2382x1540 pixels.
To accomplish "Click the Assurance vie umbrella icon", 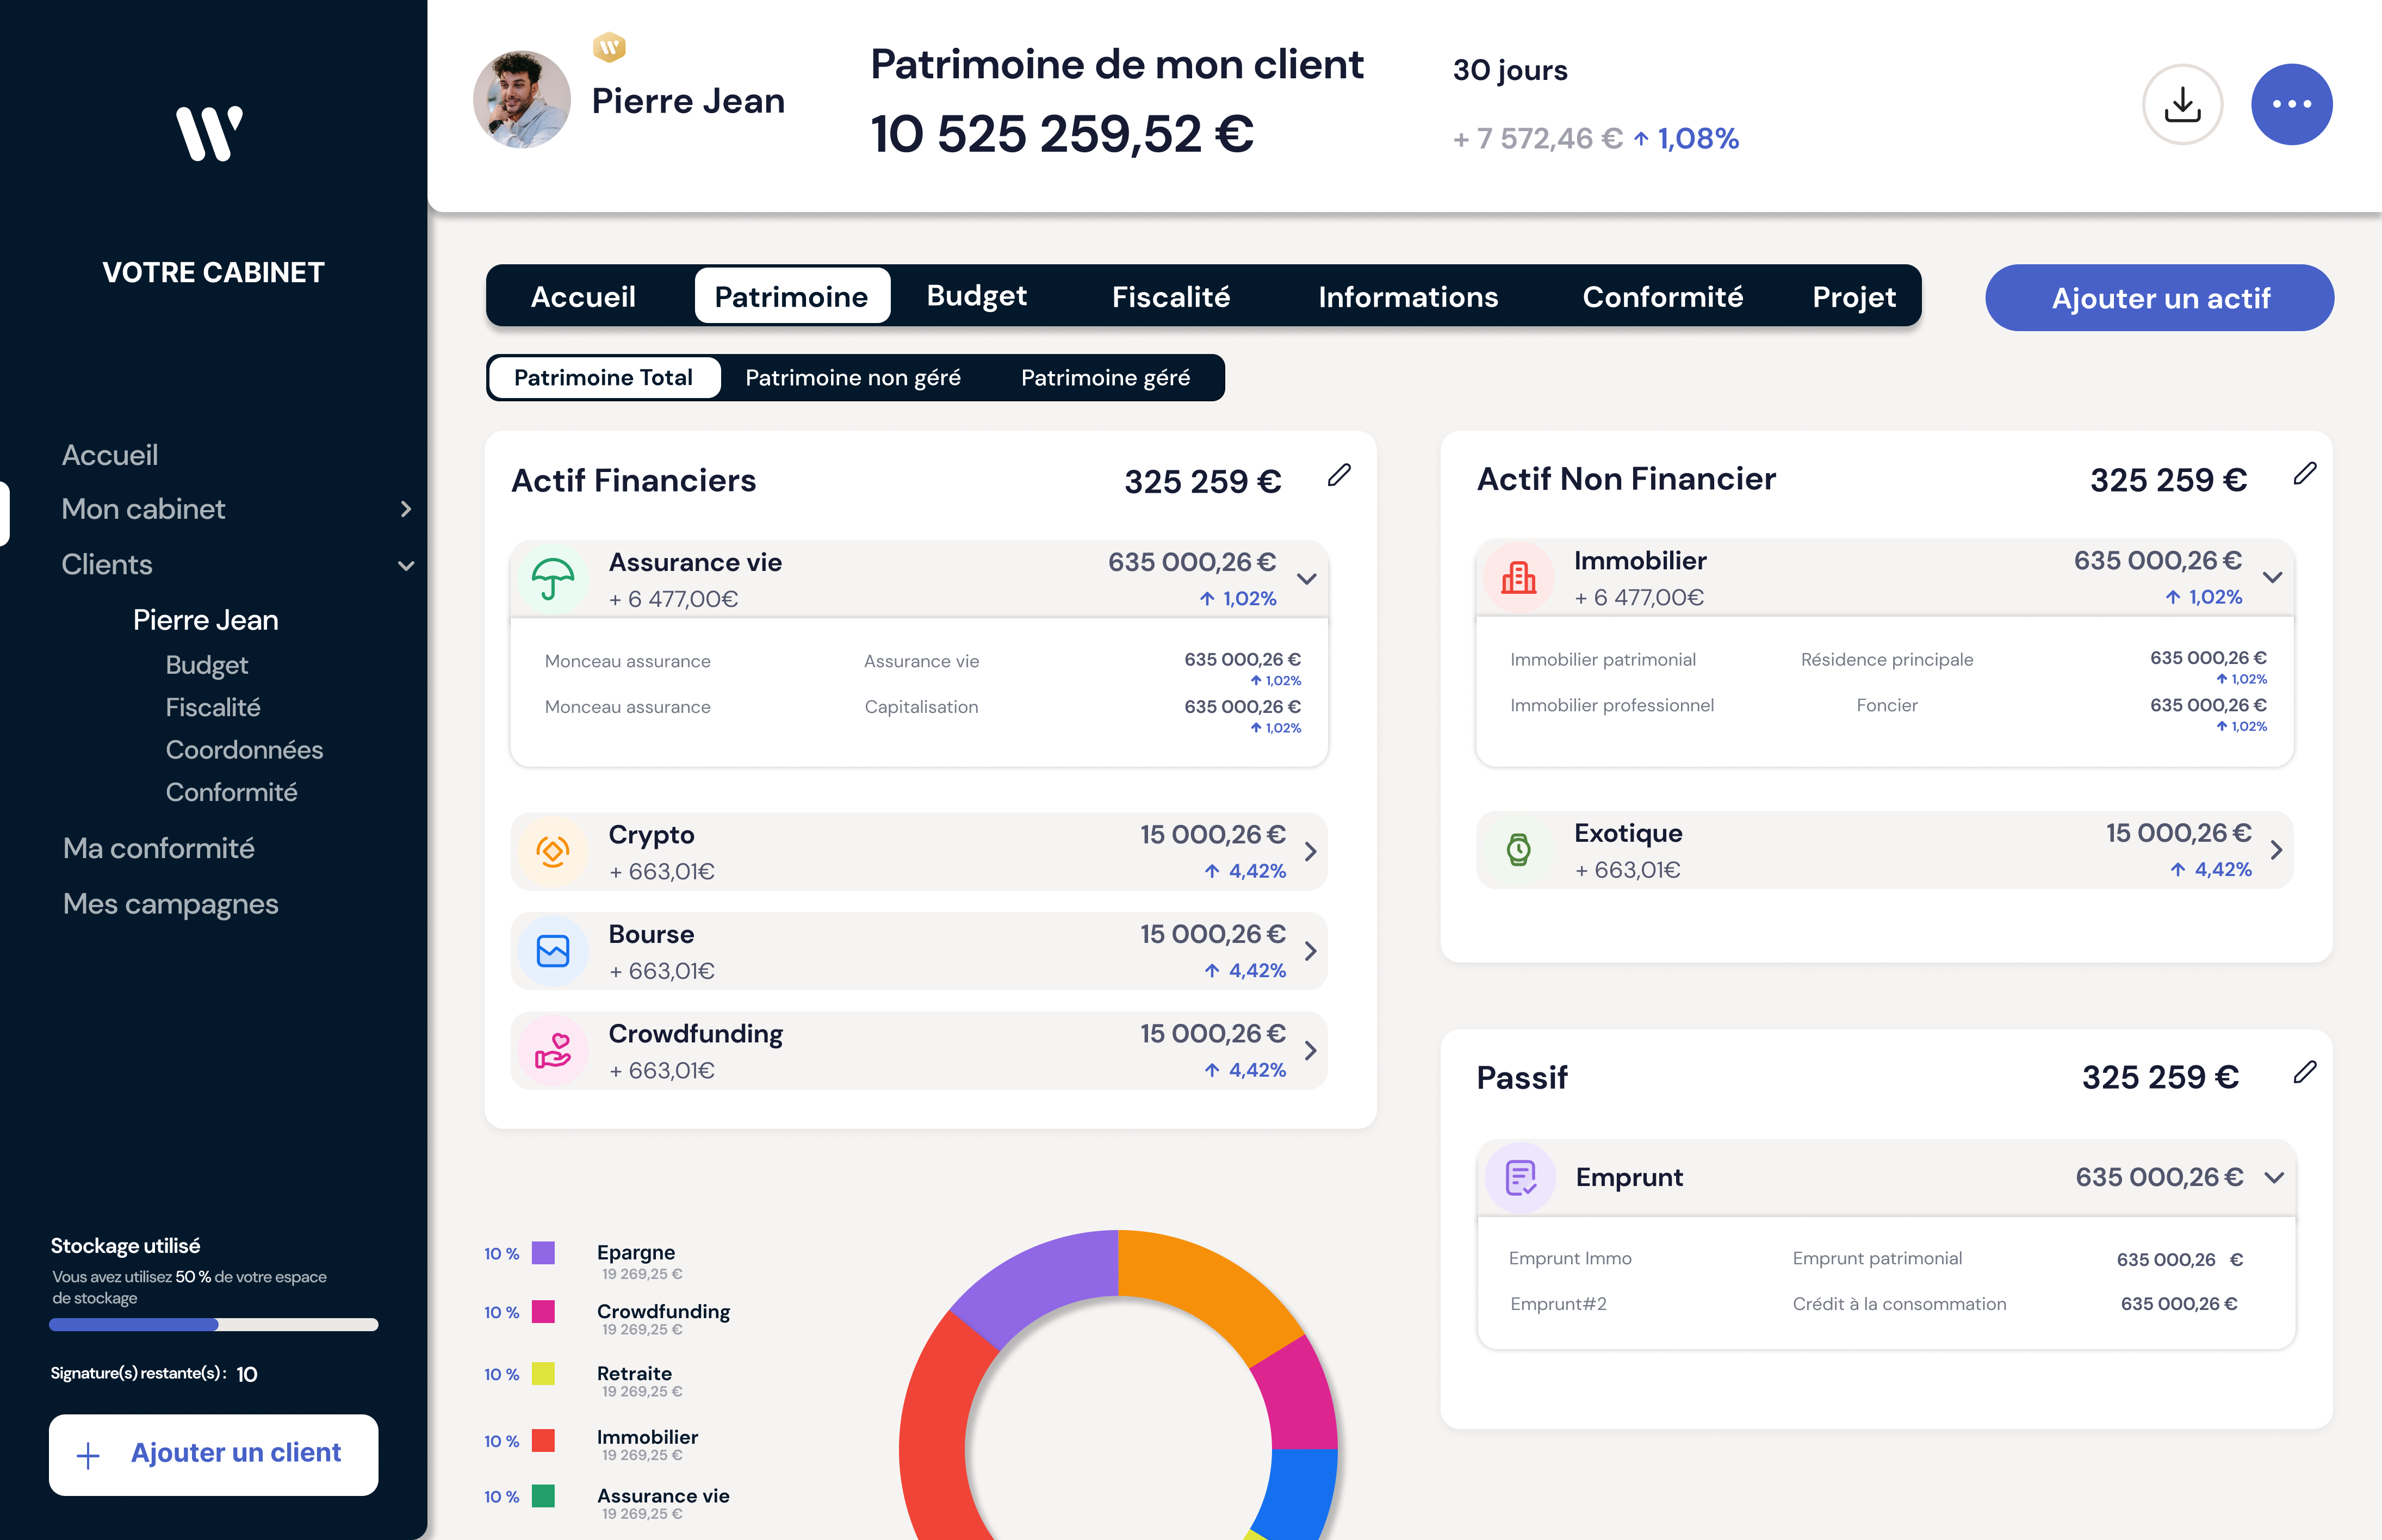I will coord(553,579).
